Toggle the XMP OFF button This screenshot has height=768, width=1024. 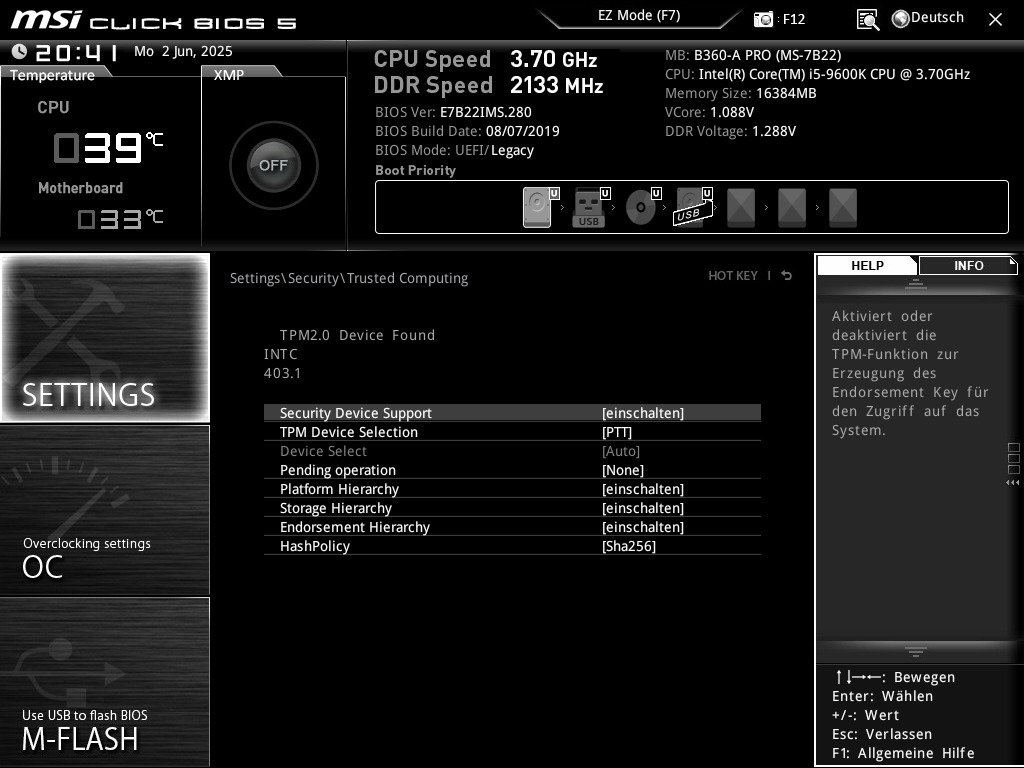click(274, 165)
